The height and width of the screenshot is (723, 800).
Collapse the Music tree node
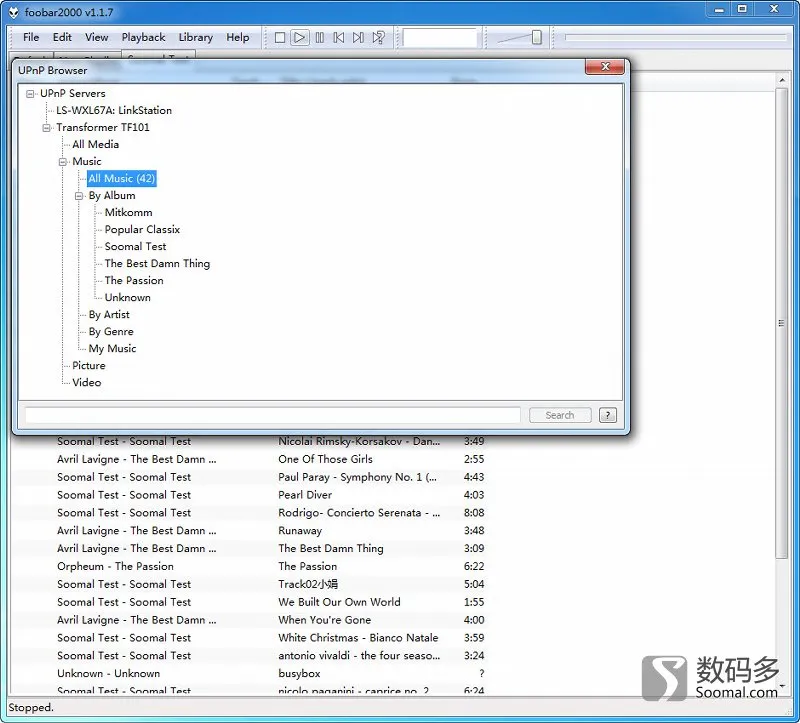[63, 162]
